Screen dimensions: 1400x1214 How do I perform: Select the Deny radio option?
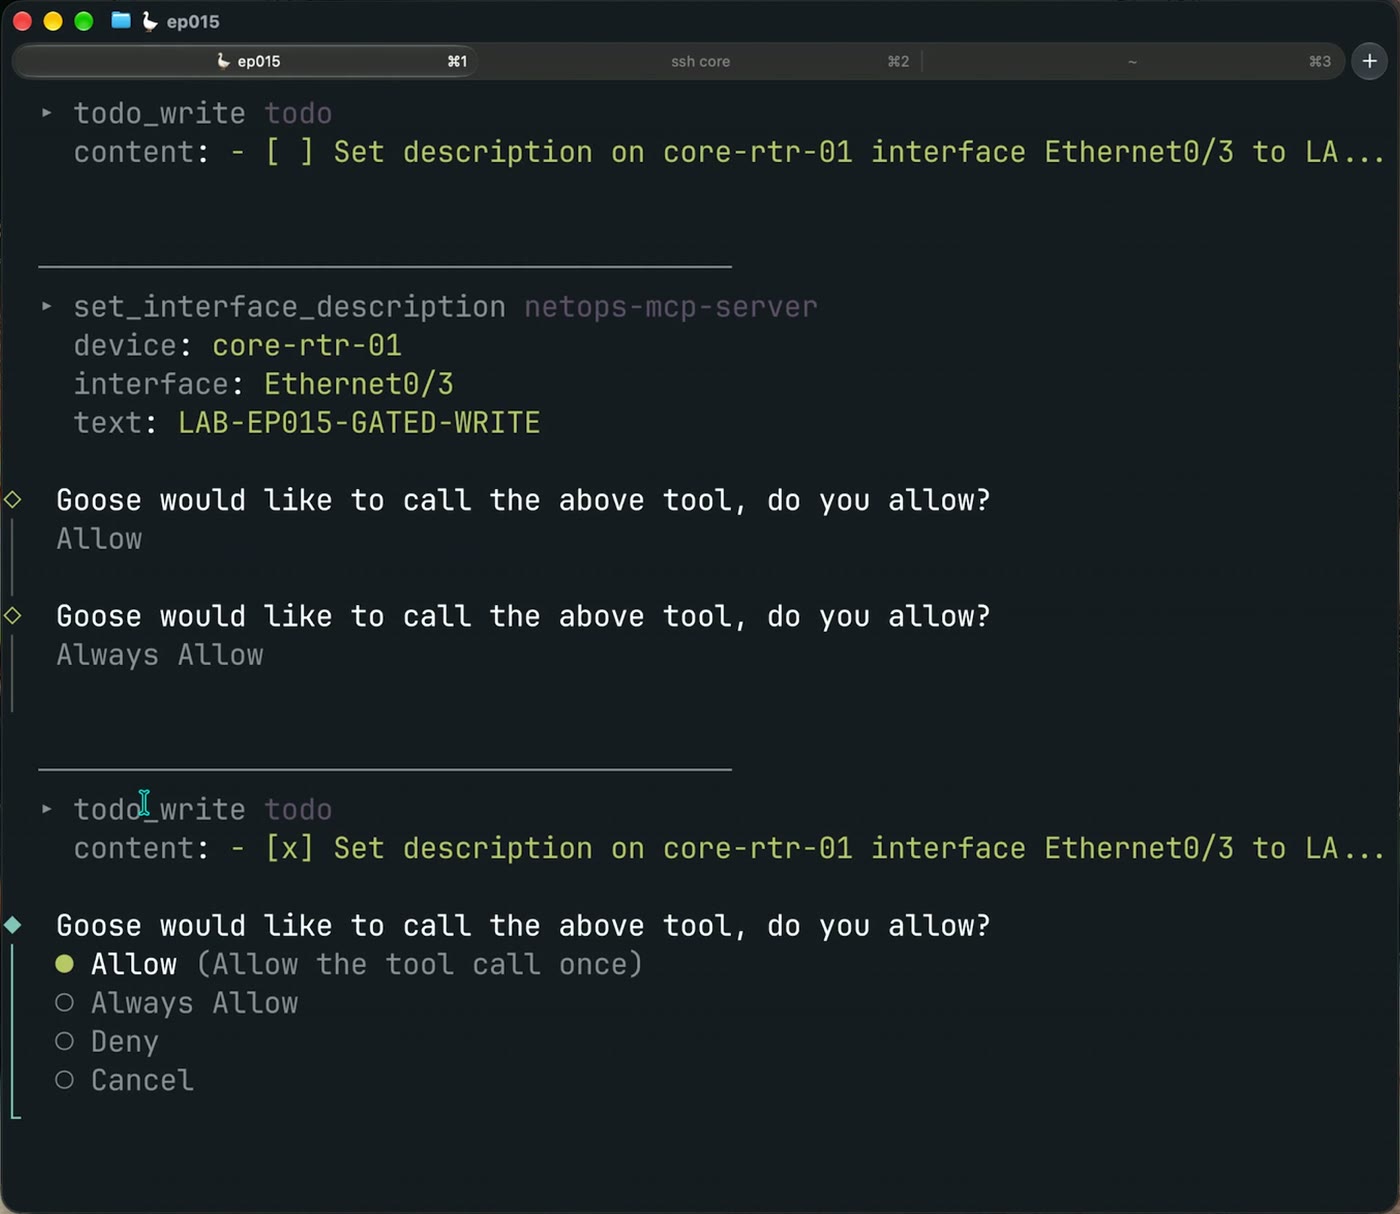tap(64, 1042)
